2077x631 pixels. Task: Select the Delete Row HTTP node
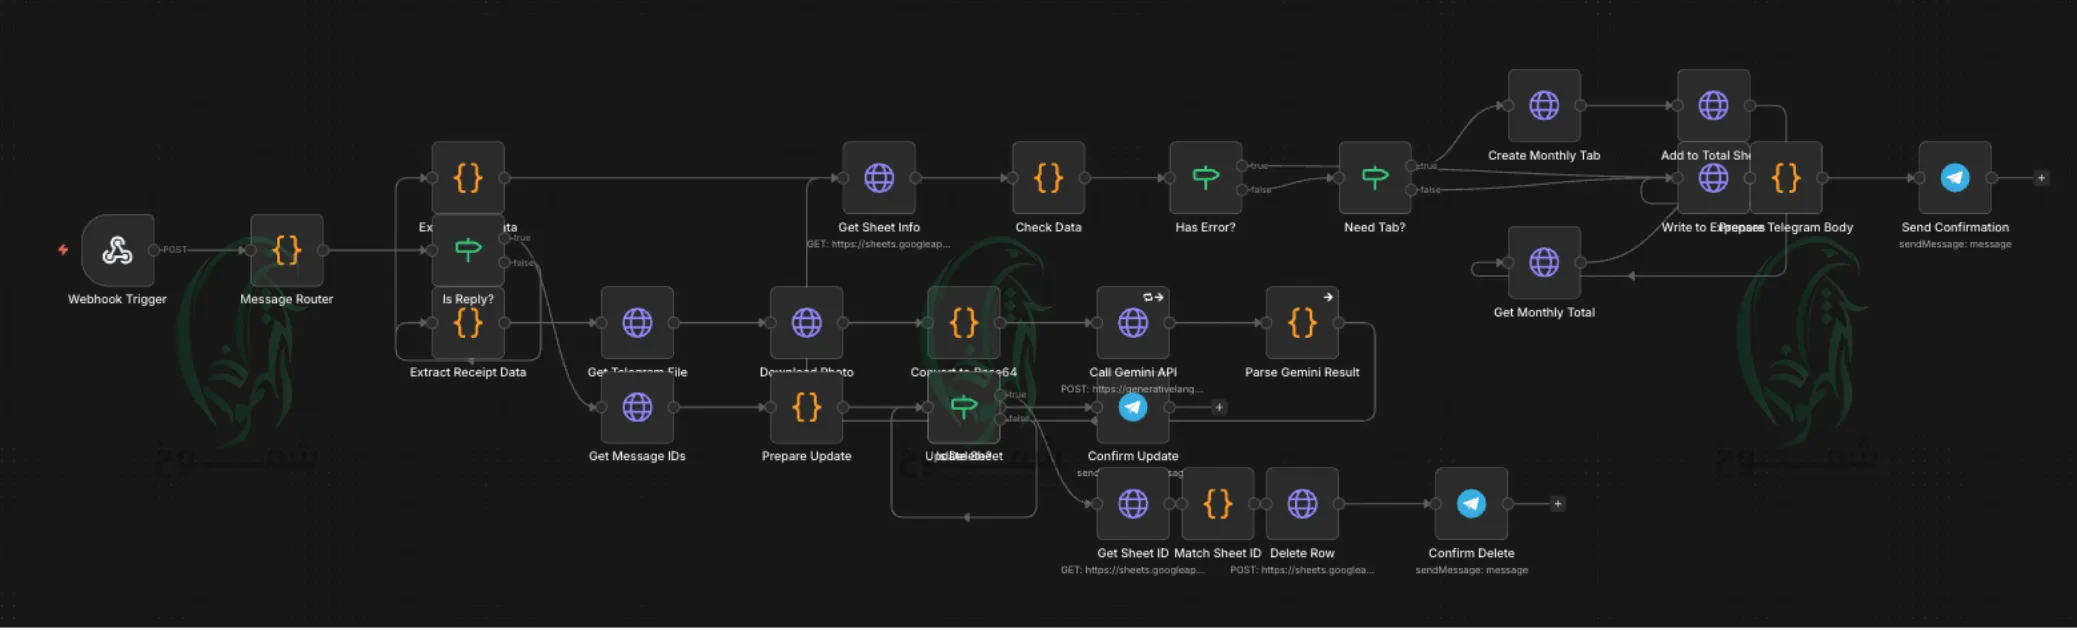pos(1302,504)
